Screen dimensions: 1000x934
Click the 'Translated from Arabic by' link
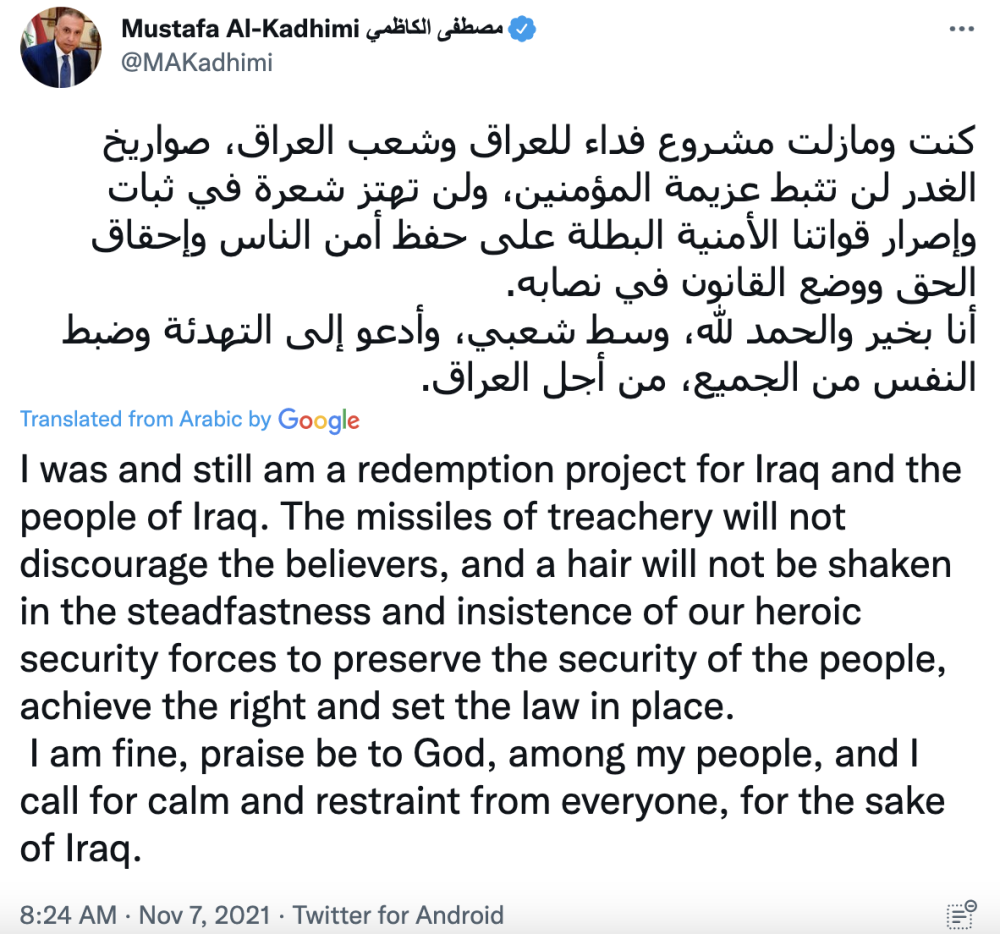click(145, 420)
